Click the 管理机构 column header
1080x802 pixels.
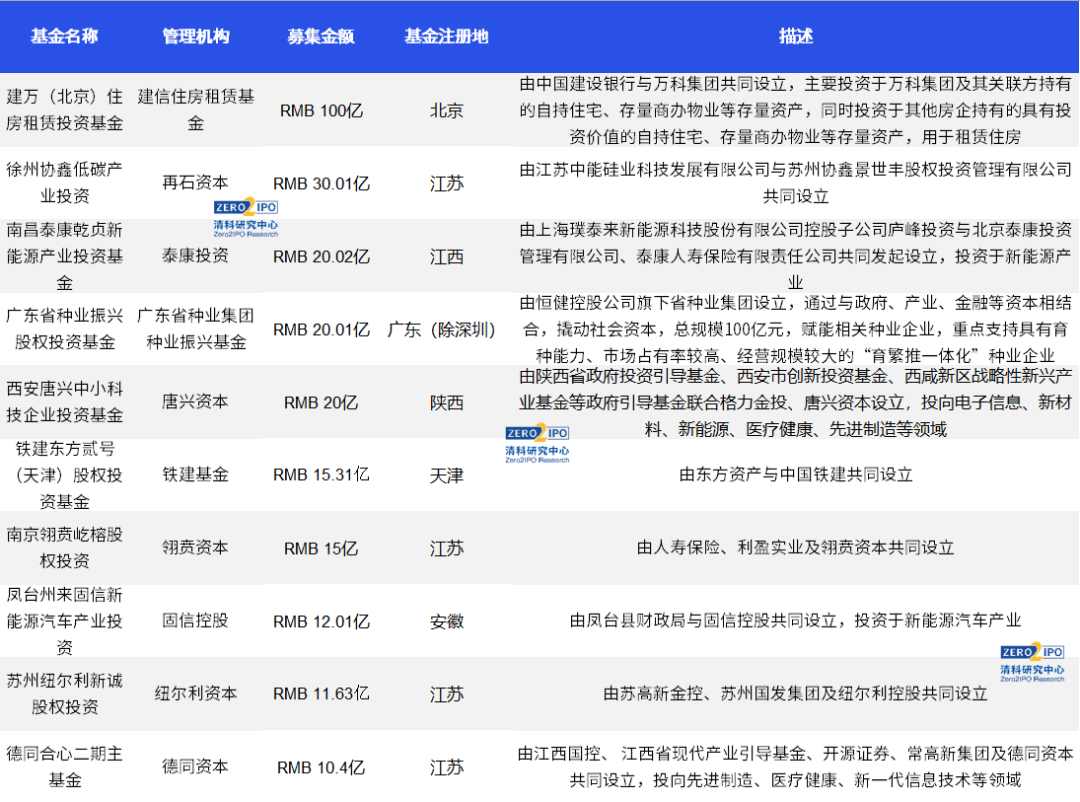[196, 36]
